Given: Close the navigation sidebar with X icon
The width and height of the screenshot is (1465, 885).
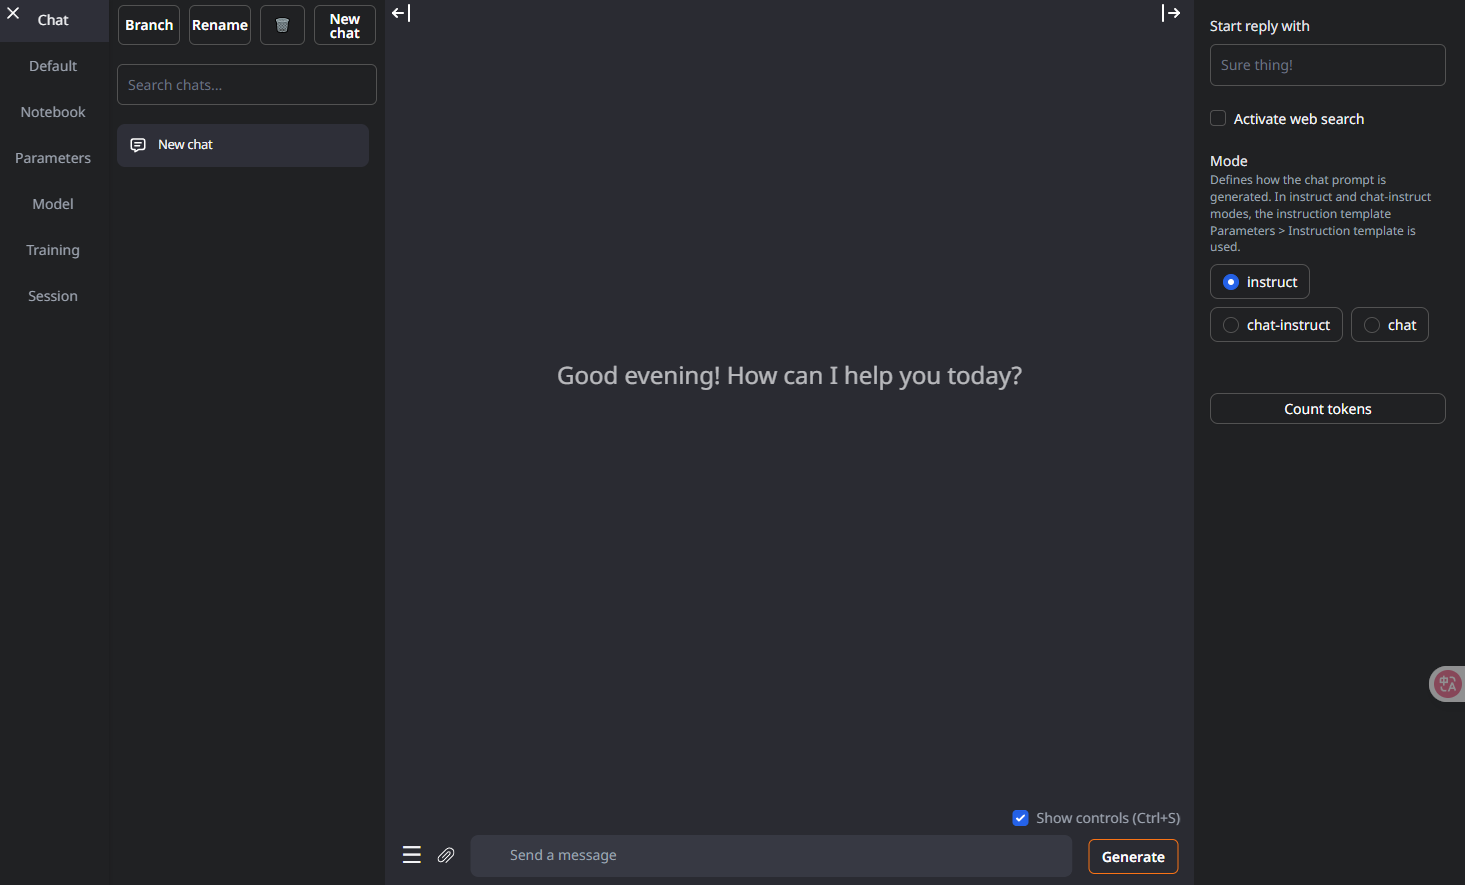Looking at the screenshot, I should coord(14,14).
